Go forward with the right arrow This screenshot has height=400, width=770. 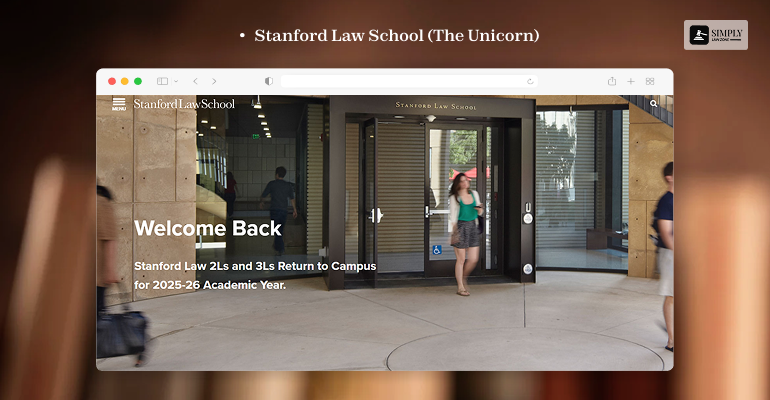tap(214, 81)
